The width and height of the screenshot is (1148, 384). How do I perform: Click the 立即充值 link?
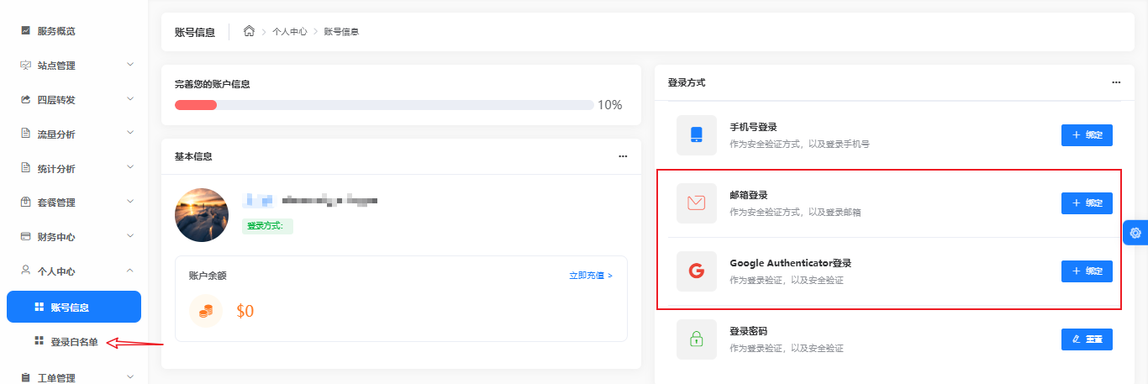pos(591,276)
